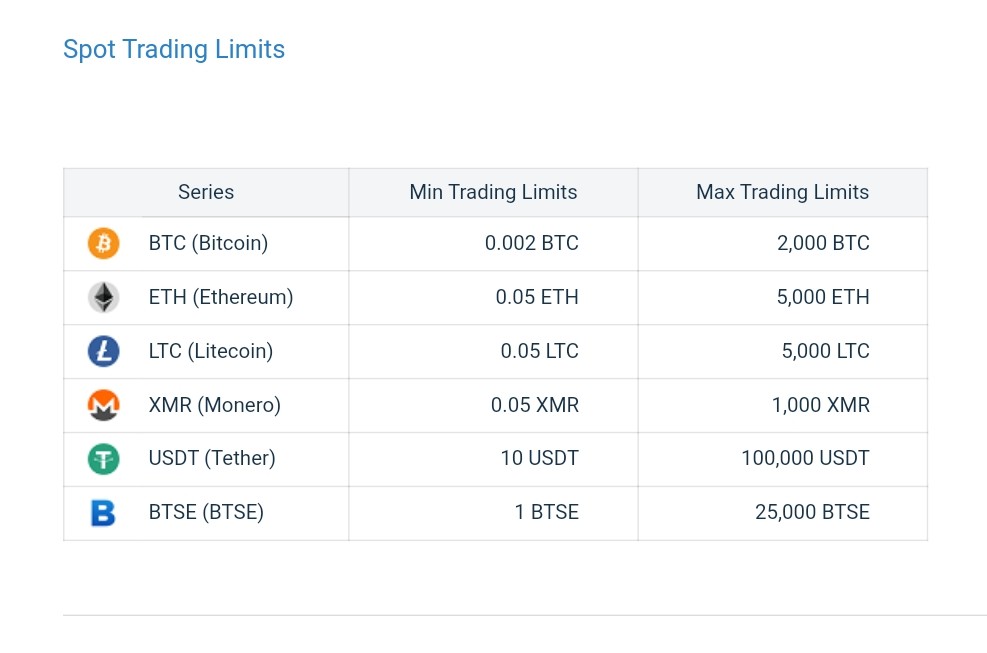Click the green Tether icon
Viewport: 987px width, 653px height.
[x=103, y=459]
